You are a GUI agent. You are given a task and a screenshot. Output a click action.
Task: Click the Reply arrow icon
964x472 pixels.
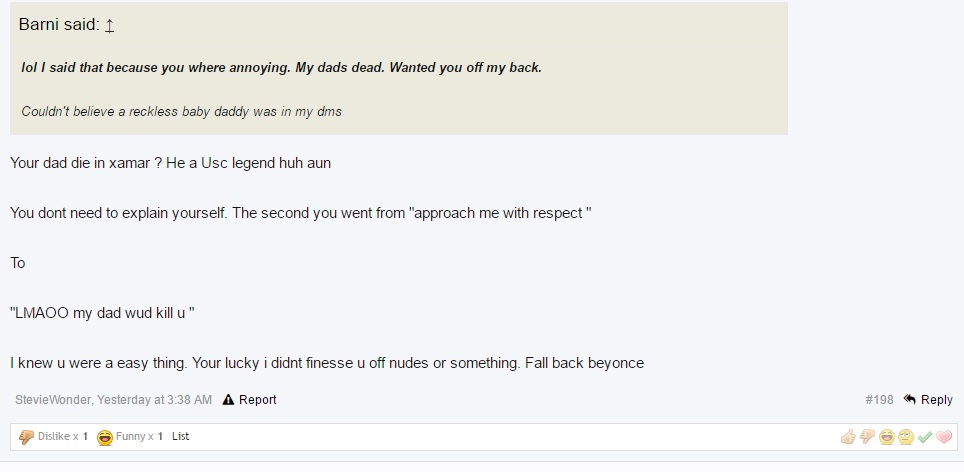(909, 399)
